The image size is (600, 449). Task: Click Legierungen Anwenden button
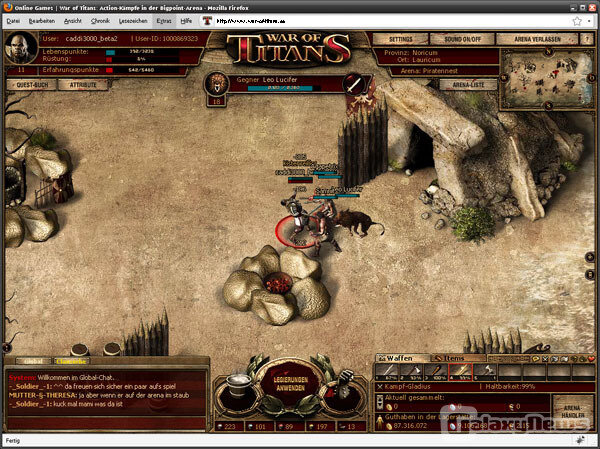pos(292,384)
